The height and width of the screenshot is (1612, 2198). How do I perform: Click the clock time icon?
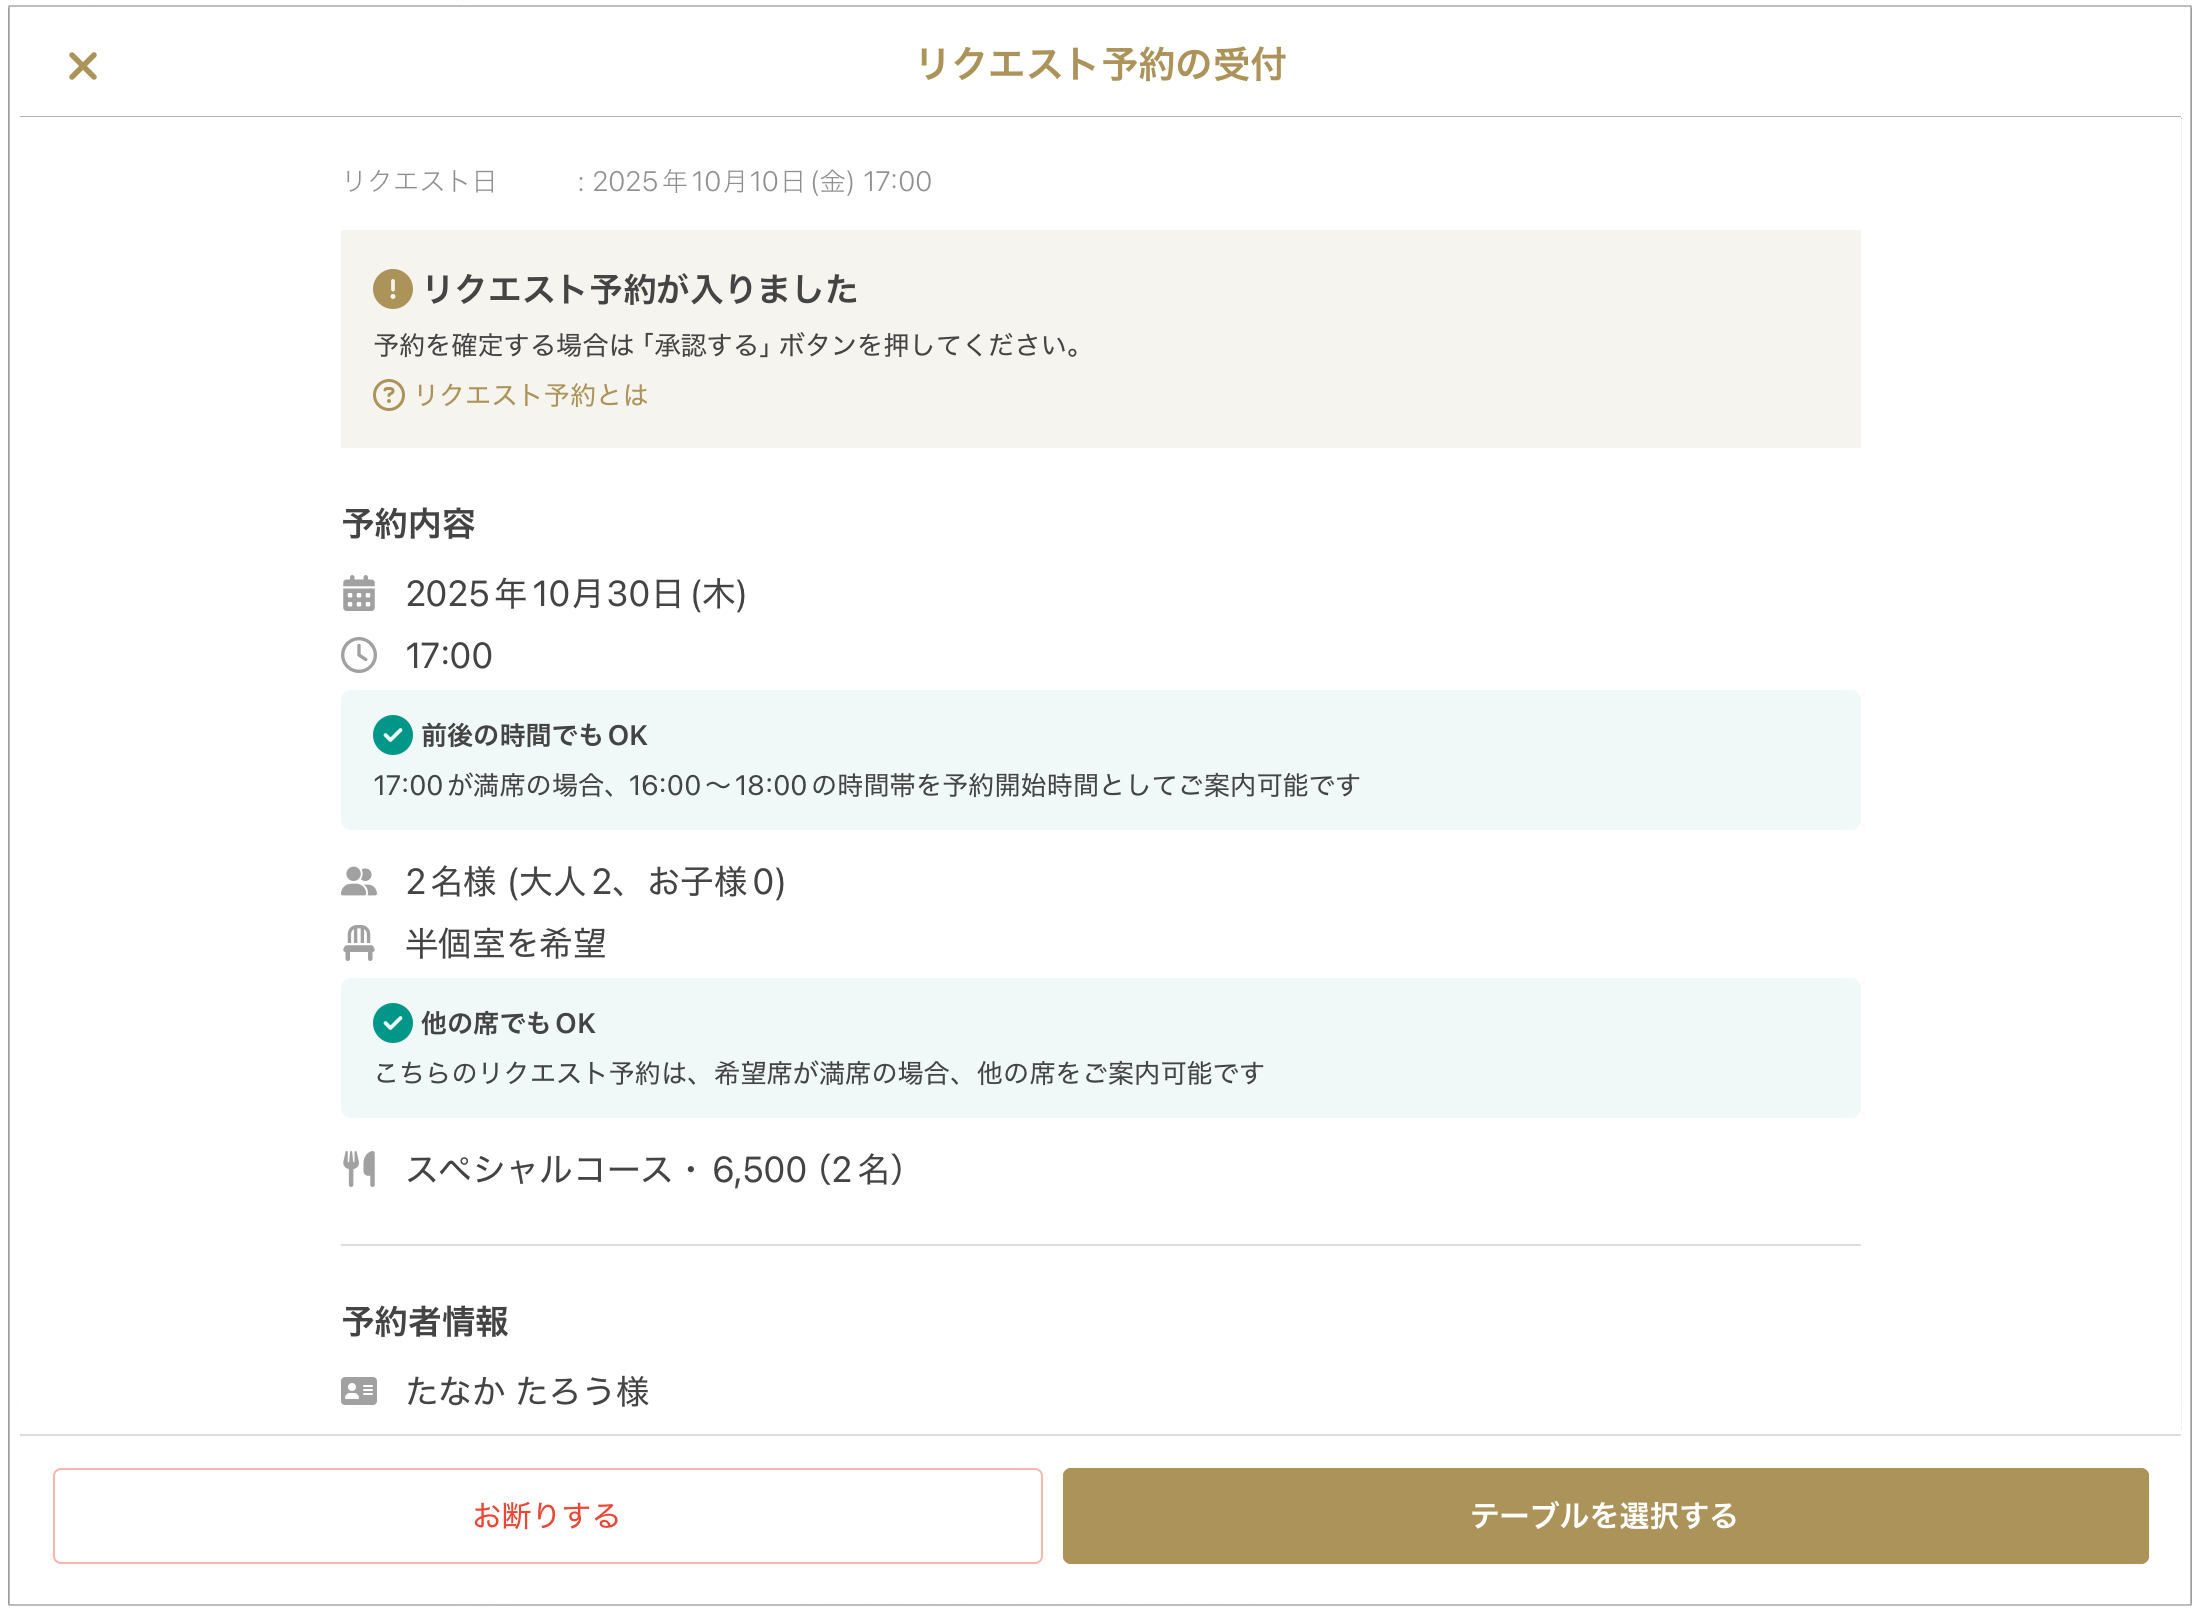[x=359, y=655]
